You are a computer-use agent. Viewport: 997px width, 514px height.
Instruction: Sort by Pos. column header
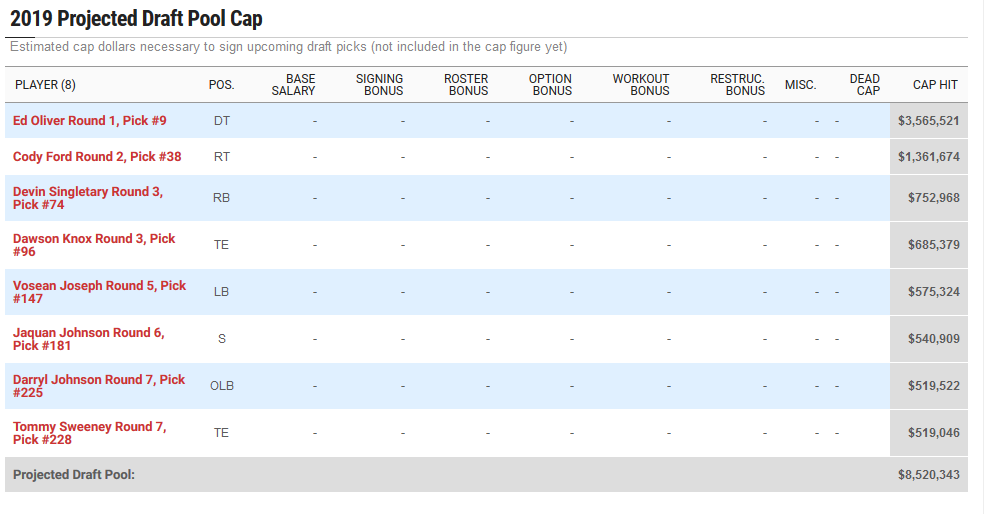(x=221, y=85)
